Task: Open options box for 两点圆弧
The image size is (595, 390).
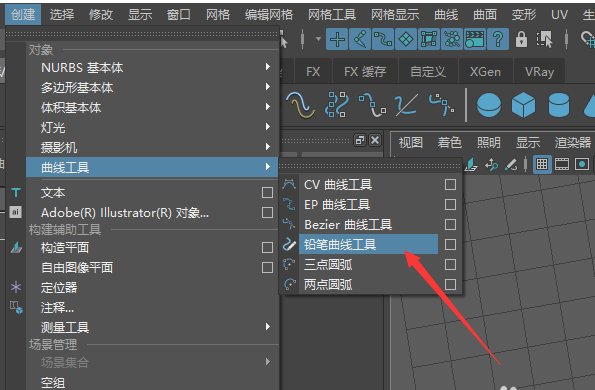Action: pyautogui.click(x=450, y=284)
